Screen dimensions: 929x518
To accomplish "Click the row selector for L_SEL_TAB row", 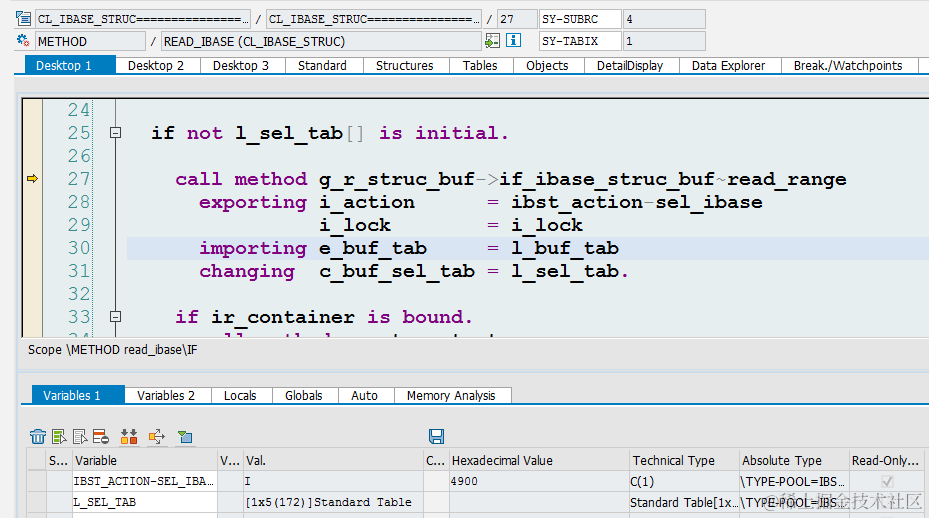I will 37,502.
